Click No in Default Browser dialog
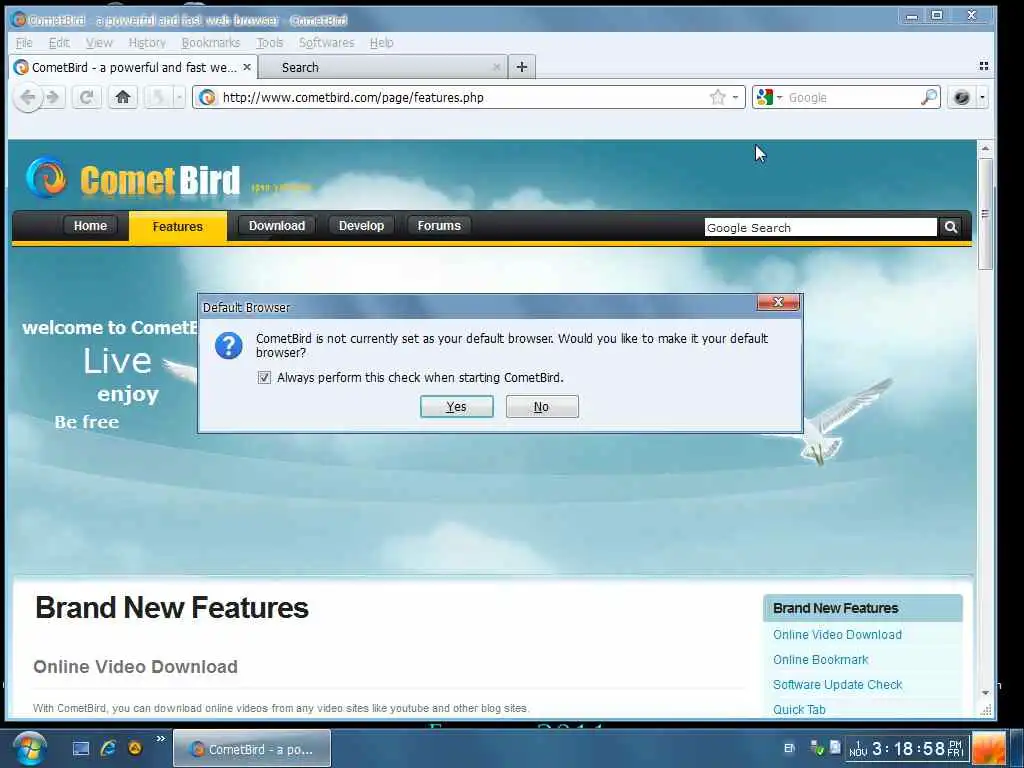 pyautogui.click(x=541, y=406)
